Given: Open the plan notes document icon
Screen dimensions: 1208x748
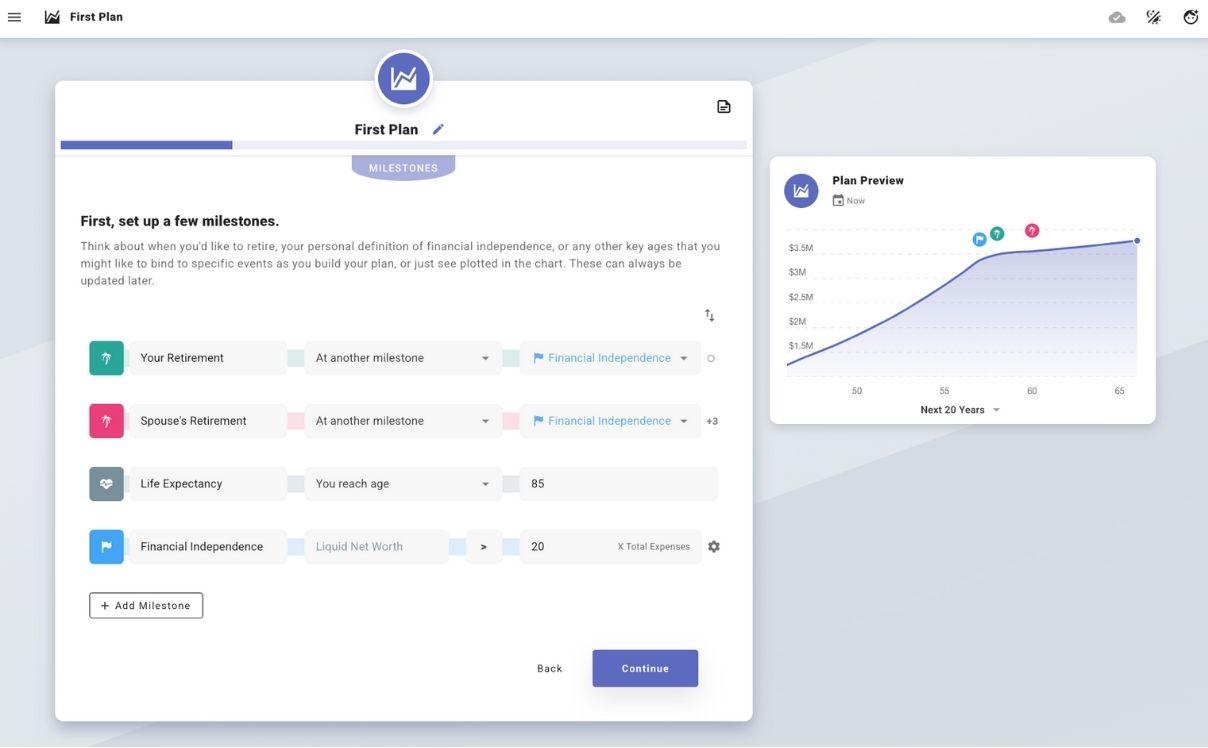Looking at the screenshot, I should (x=724, y=107).
